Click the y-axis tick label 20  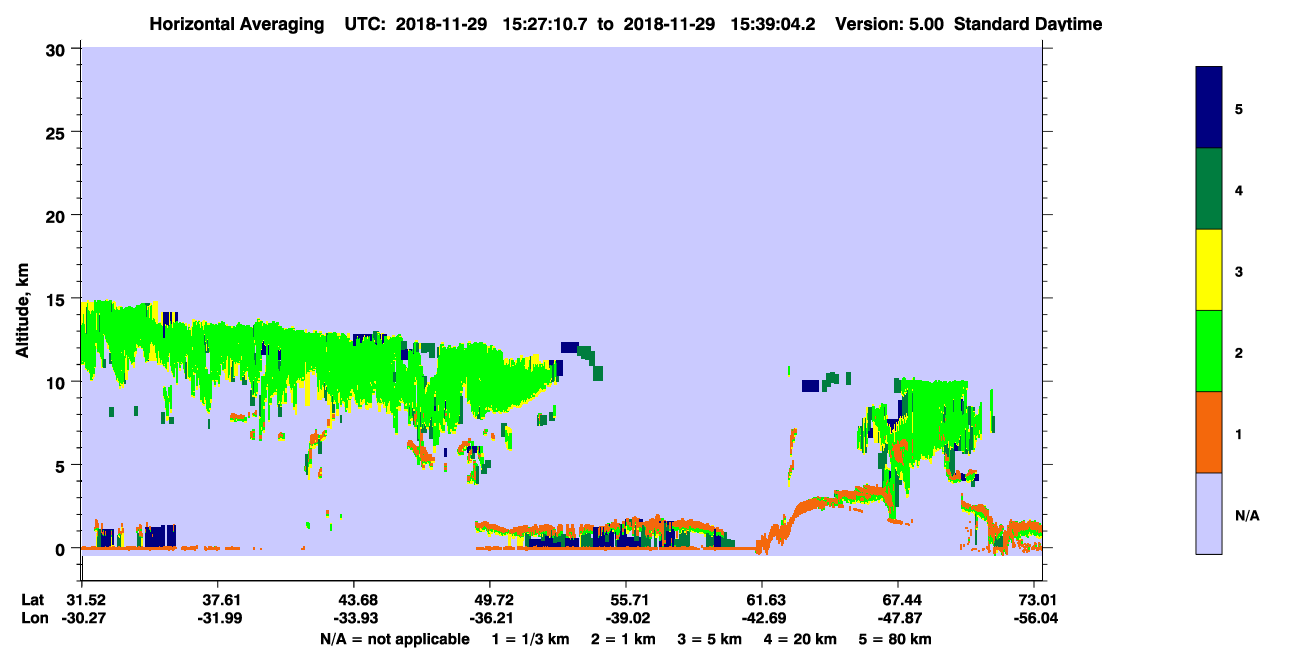58,215
